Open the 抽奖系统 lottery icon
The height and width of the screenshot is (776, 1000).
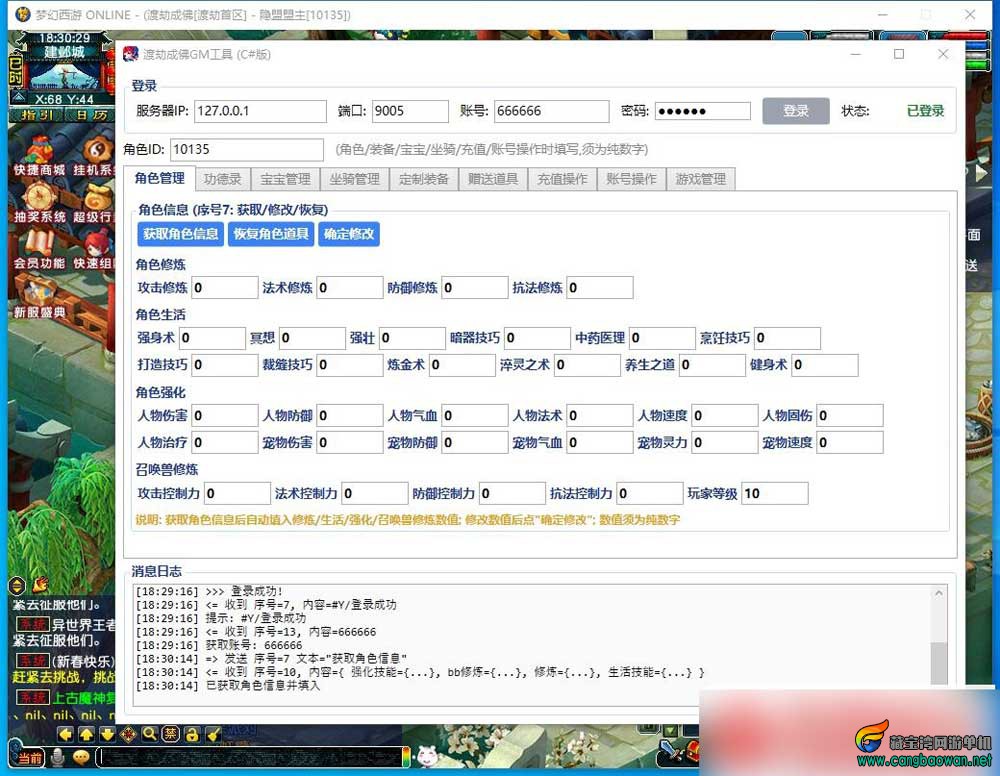[40, 202]
